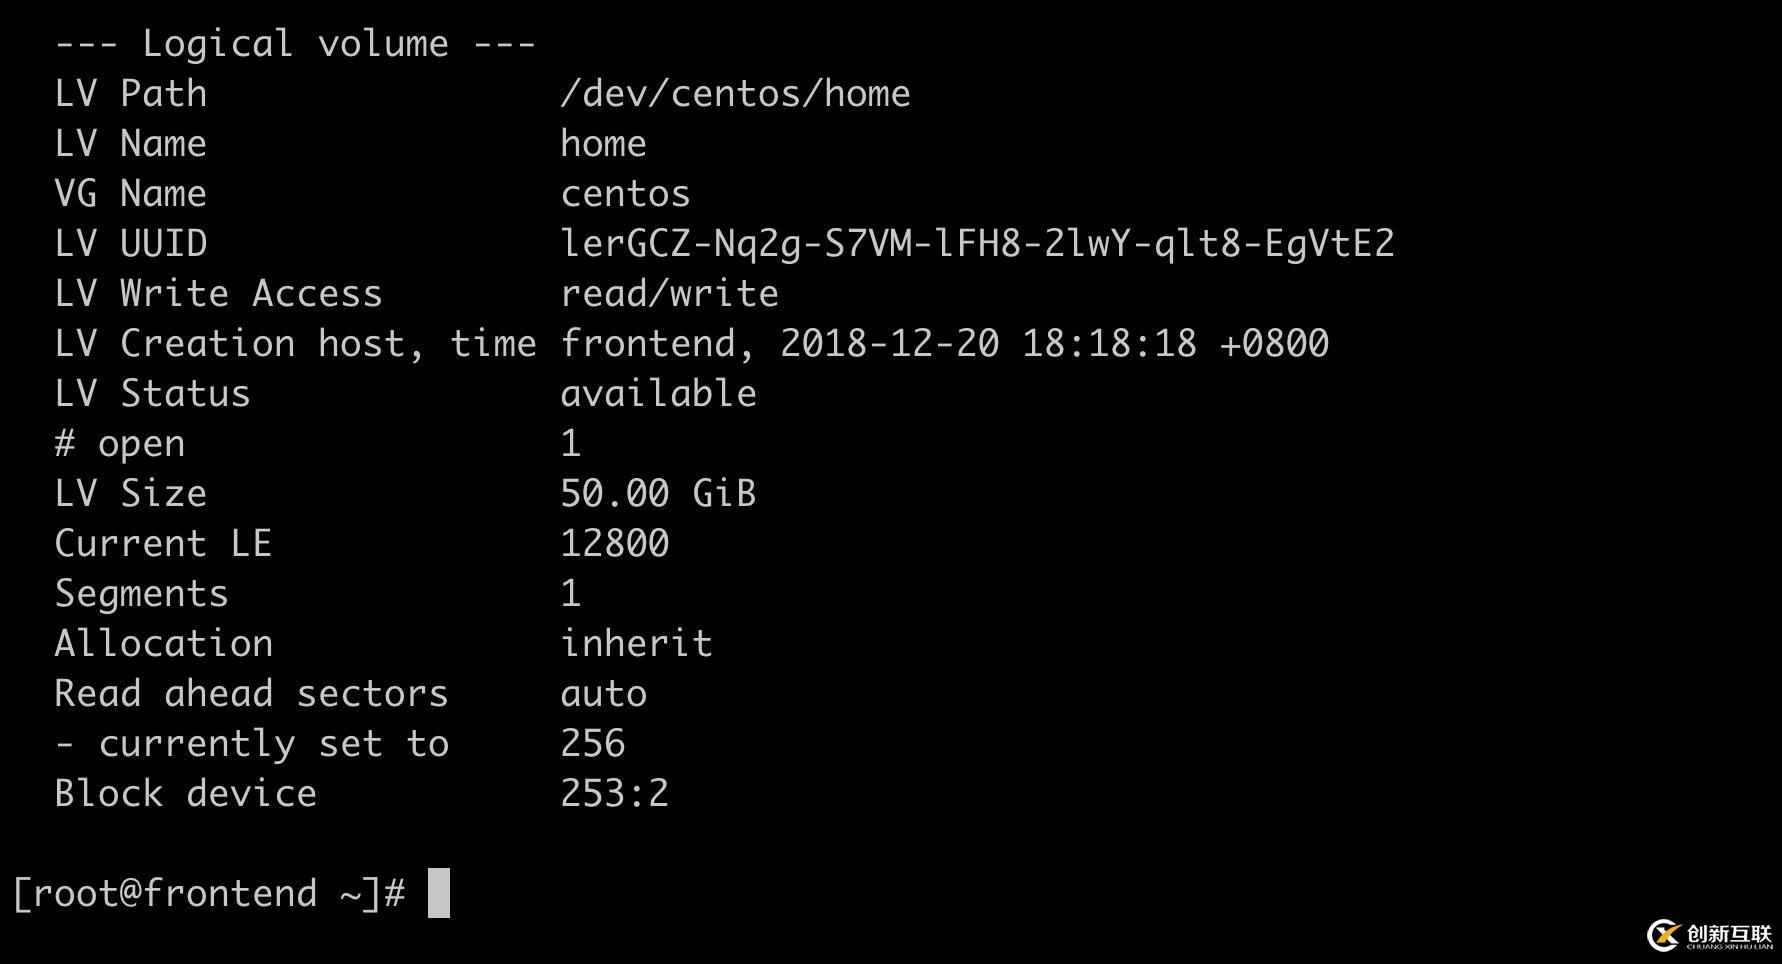
Task: Click the LV Name value home
Action: click(603, 144)
